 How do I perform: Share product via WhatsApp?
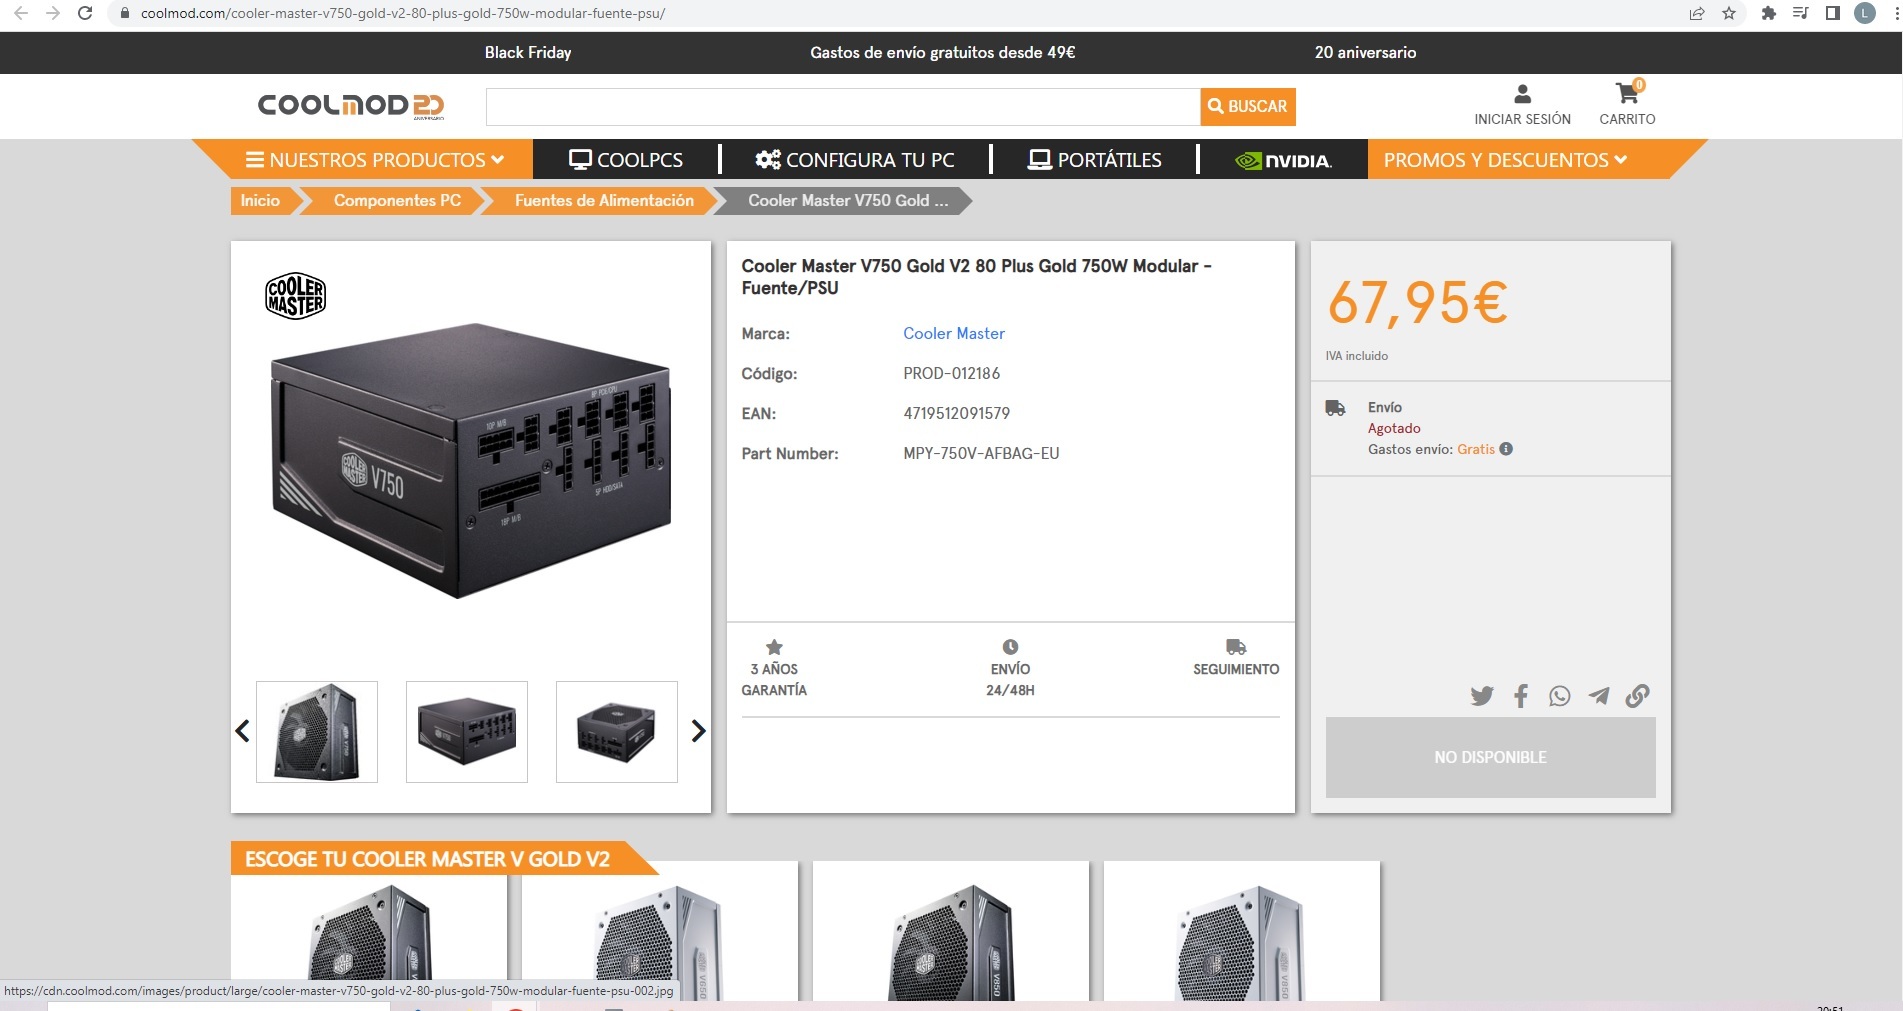pos(1559,696)
